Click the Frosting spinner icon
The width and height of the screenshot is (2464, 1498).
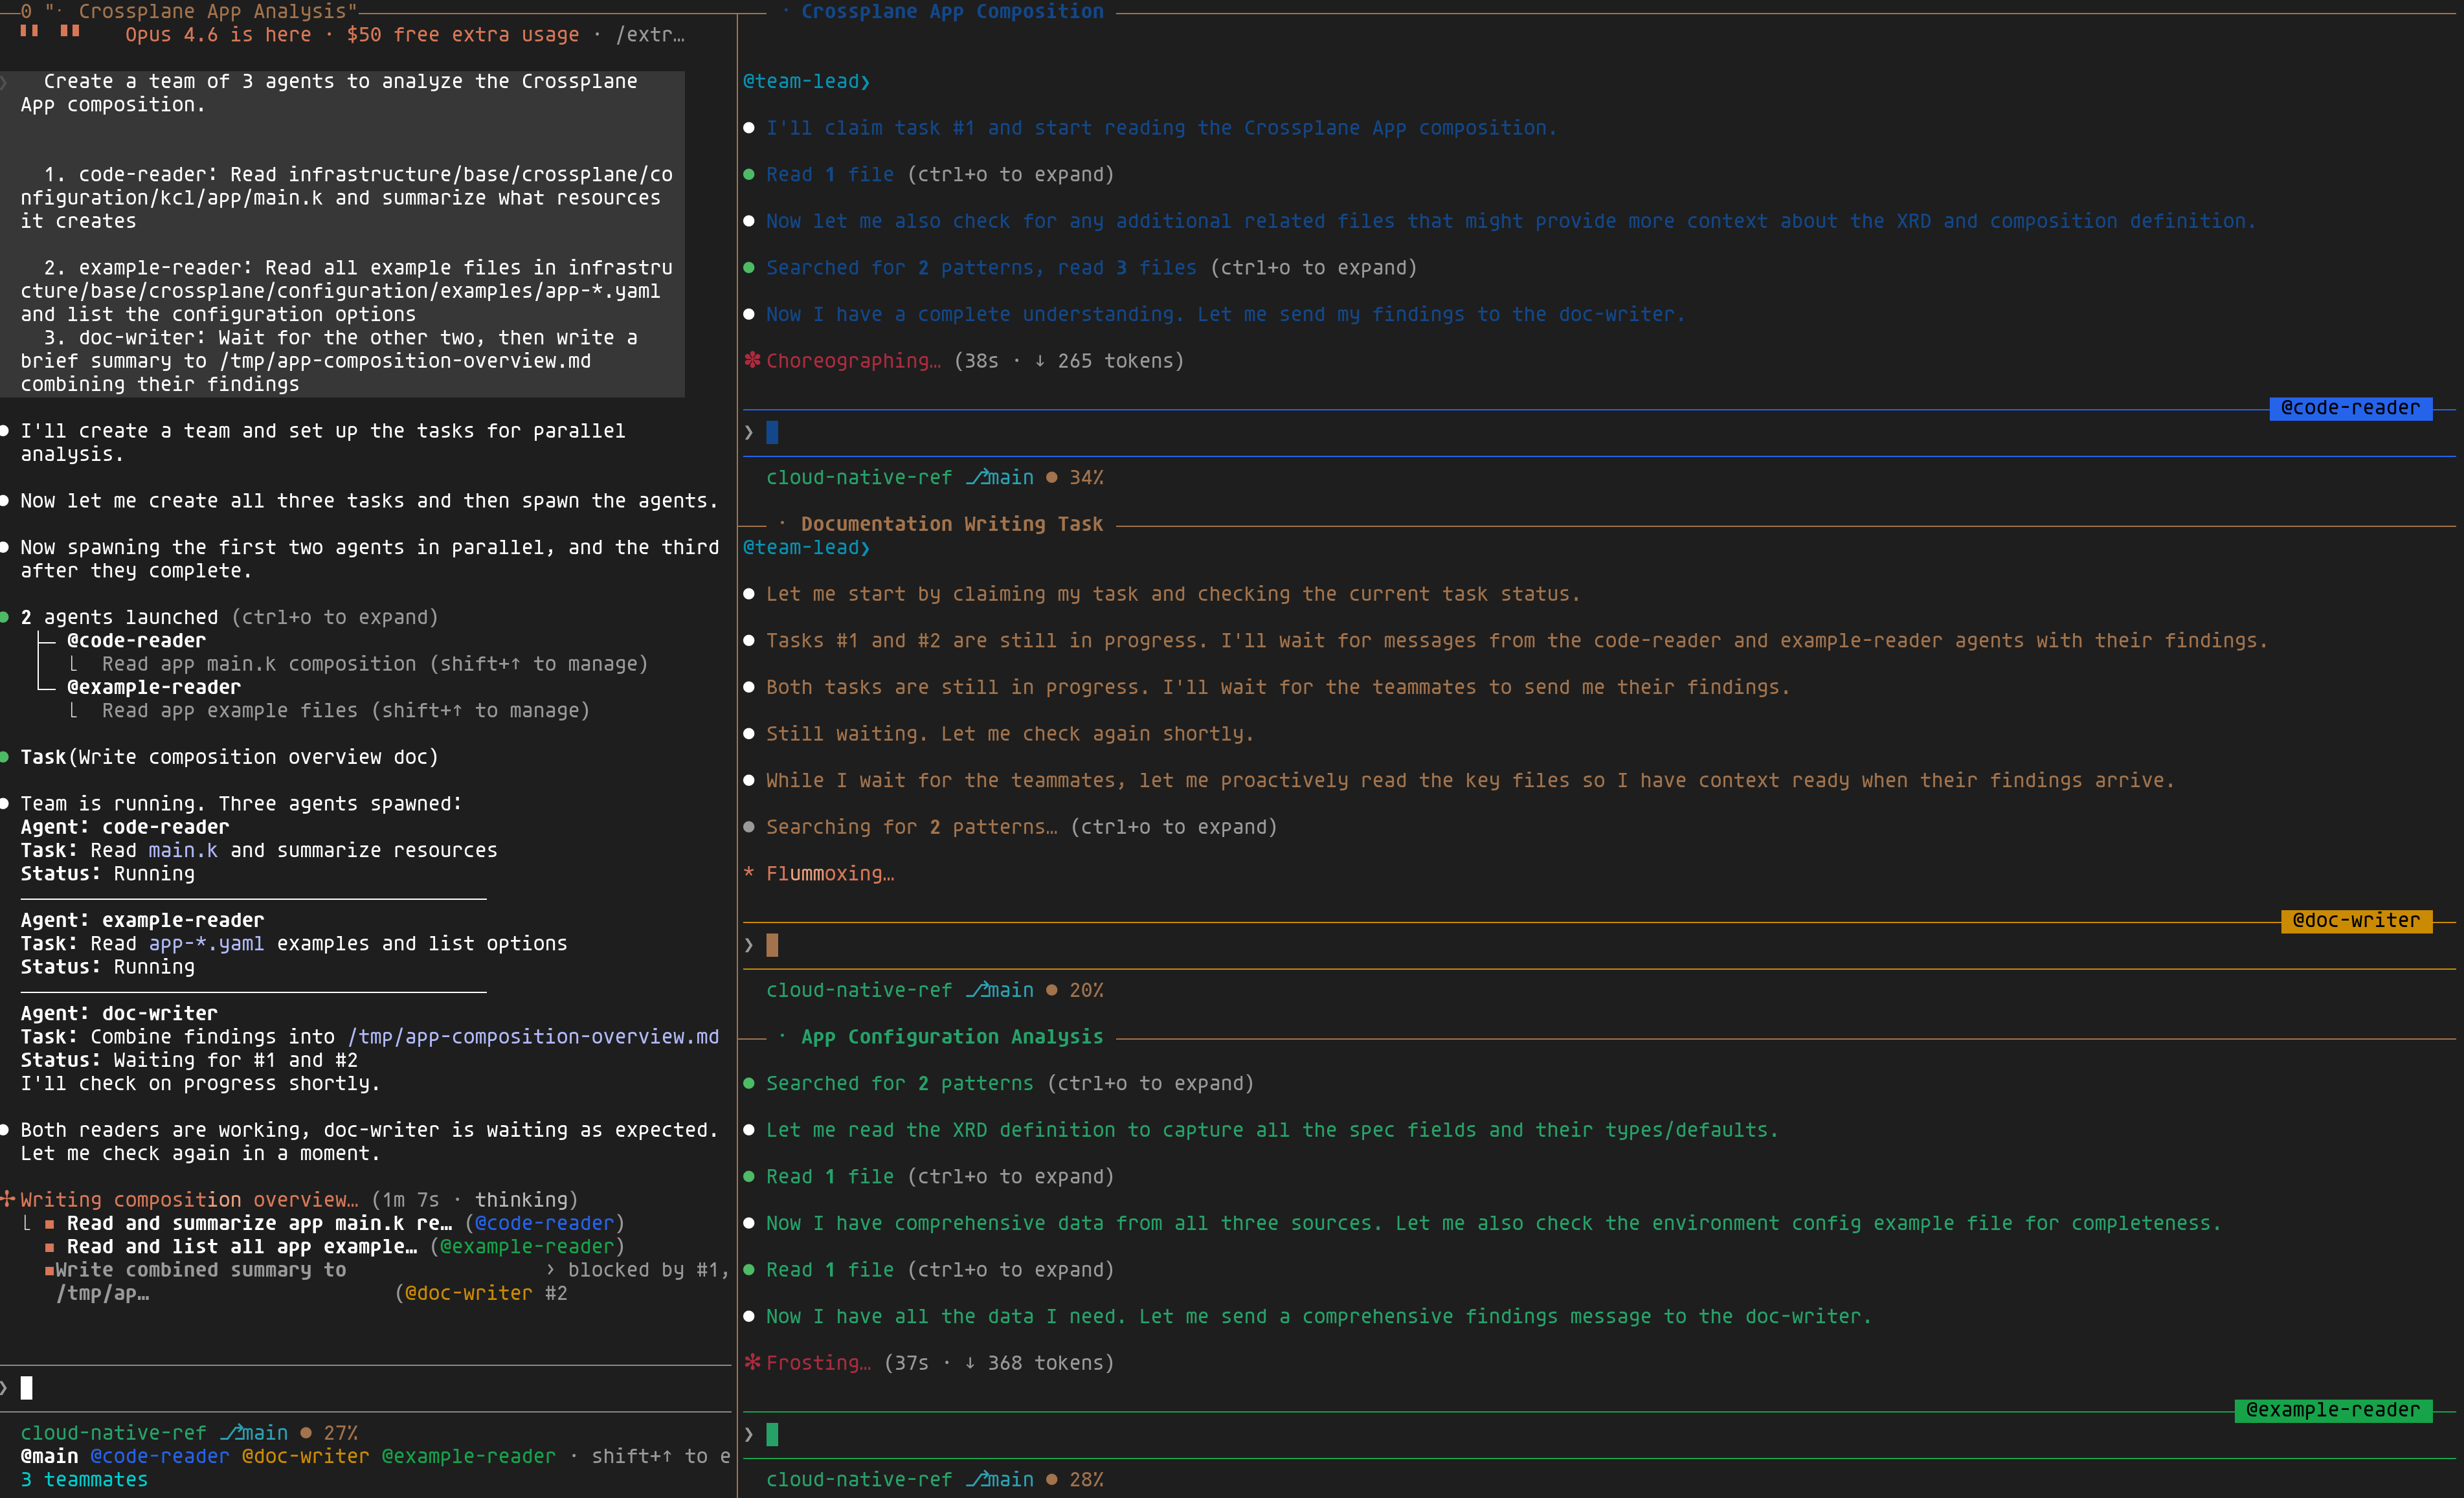753,1362
